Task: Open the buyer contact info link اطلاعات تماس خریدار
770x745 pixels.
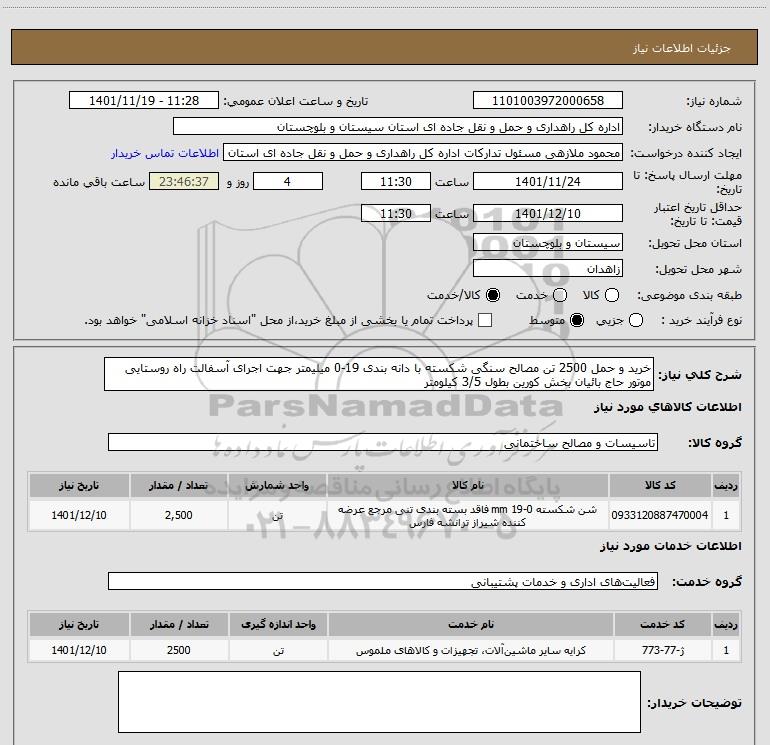Action: point(165,153)
